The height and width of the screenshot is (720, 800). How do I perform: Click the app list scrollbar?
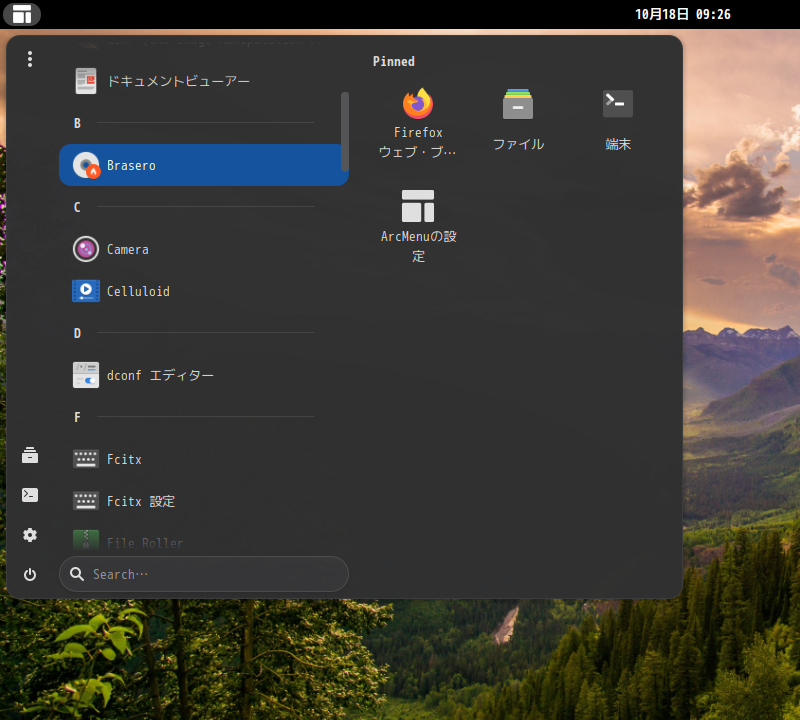pyautogui.click(x=345, y=132)
